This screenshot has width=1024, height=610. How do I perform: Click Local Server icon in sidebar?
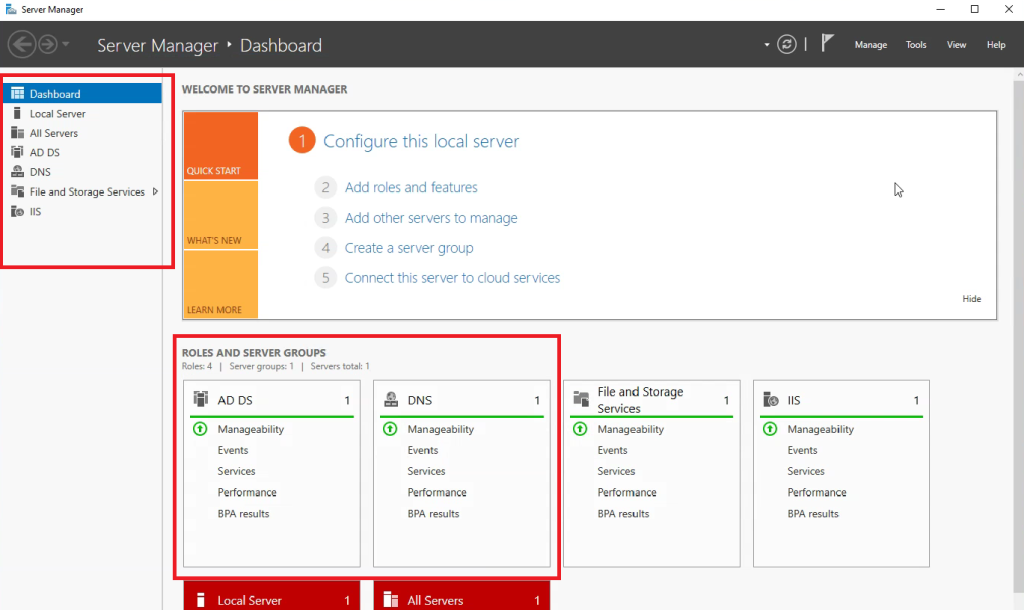(18, 113)
